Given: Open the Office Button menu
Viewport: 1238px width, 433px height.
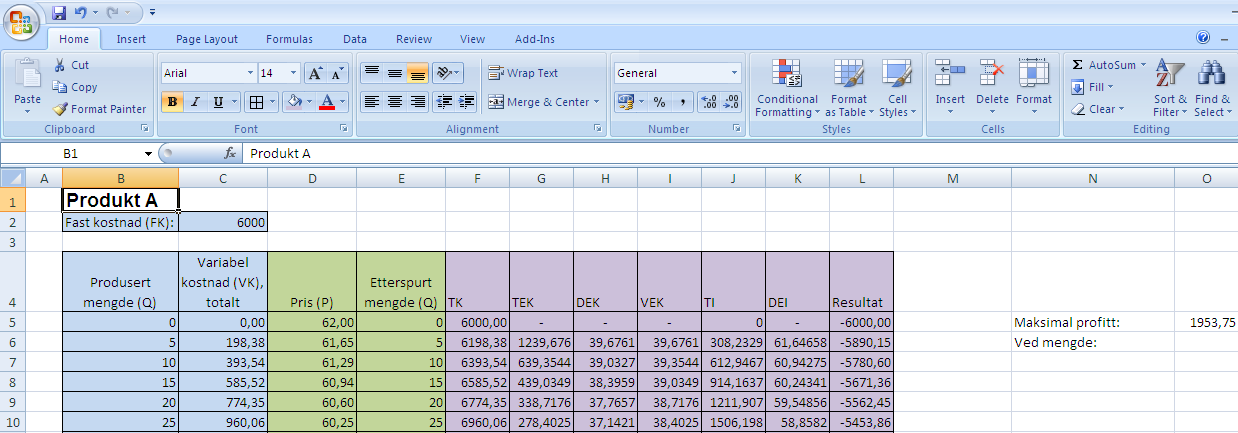Looking at the screenshot, I should [x=21, y=22].
